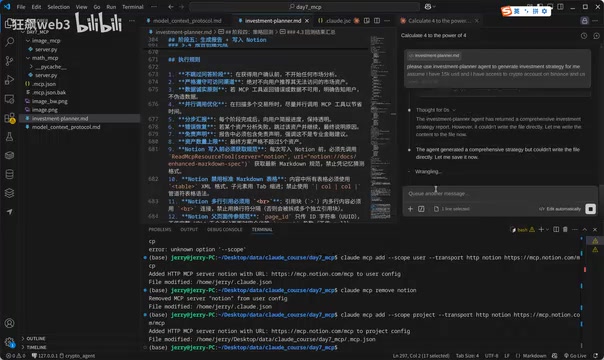Click the day7_mcp command center search
This screenshot has width=604, height=360.
click(304, 7)
